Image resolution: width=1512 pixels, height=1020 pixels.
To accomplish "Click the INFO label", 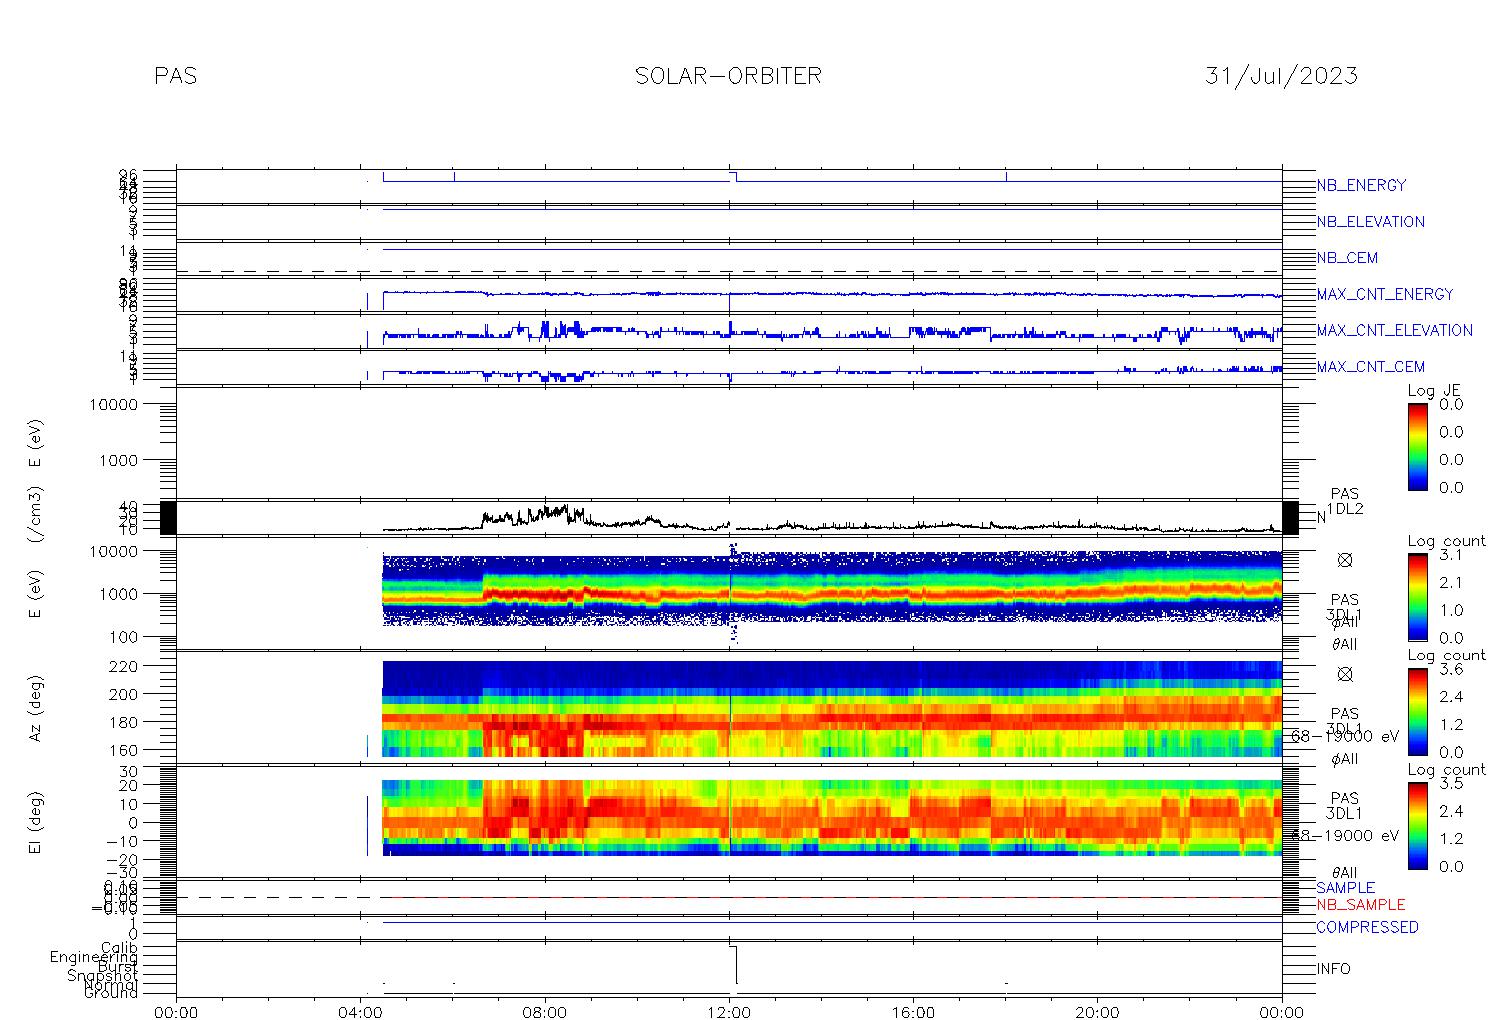I will (x=1333, y=969).
